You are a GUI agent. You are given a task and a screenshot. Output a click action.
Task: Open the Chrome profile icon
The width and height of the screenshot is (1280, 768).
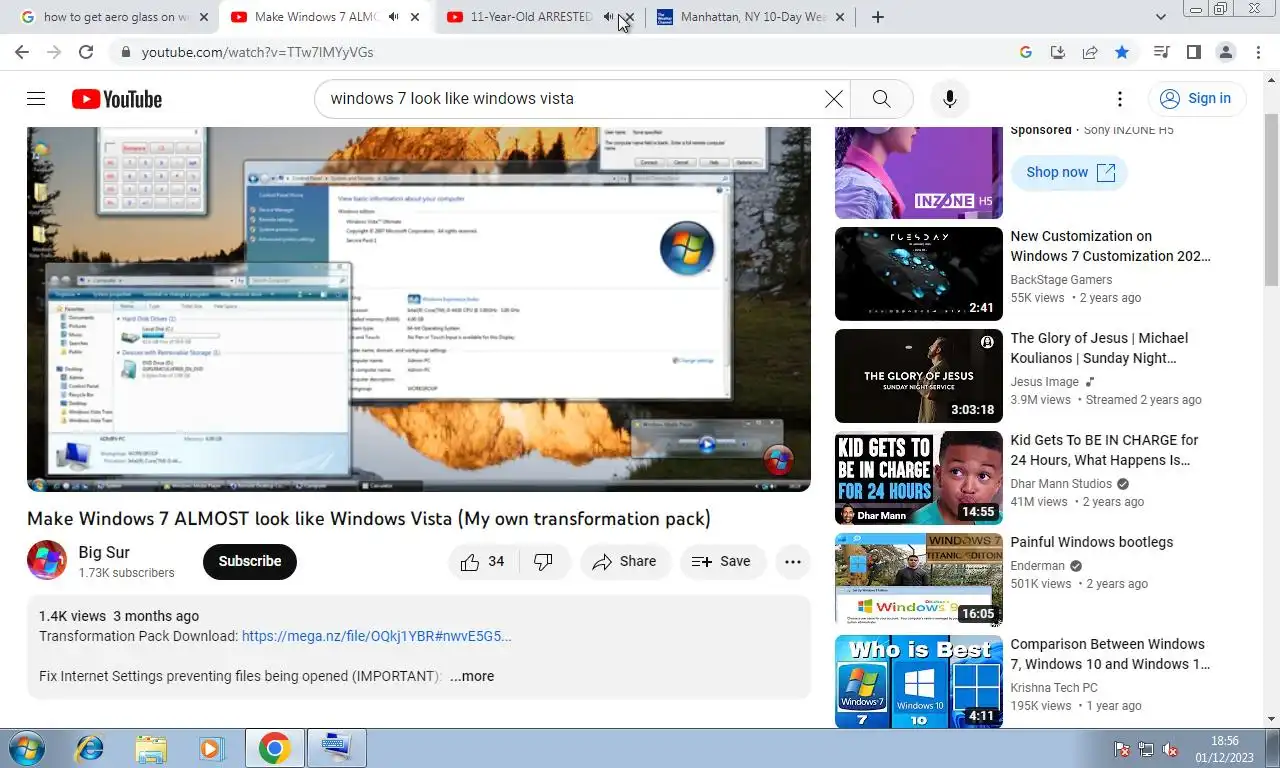click(x=1225, y=52)
